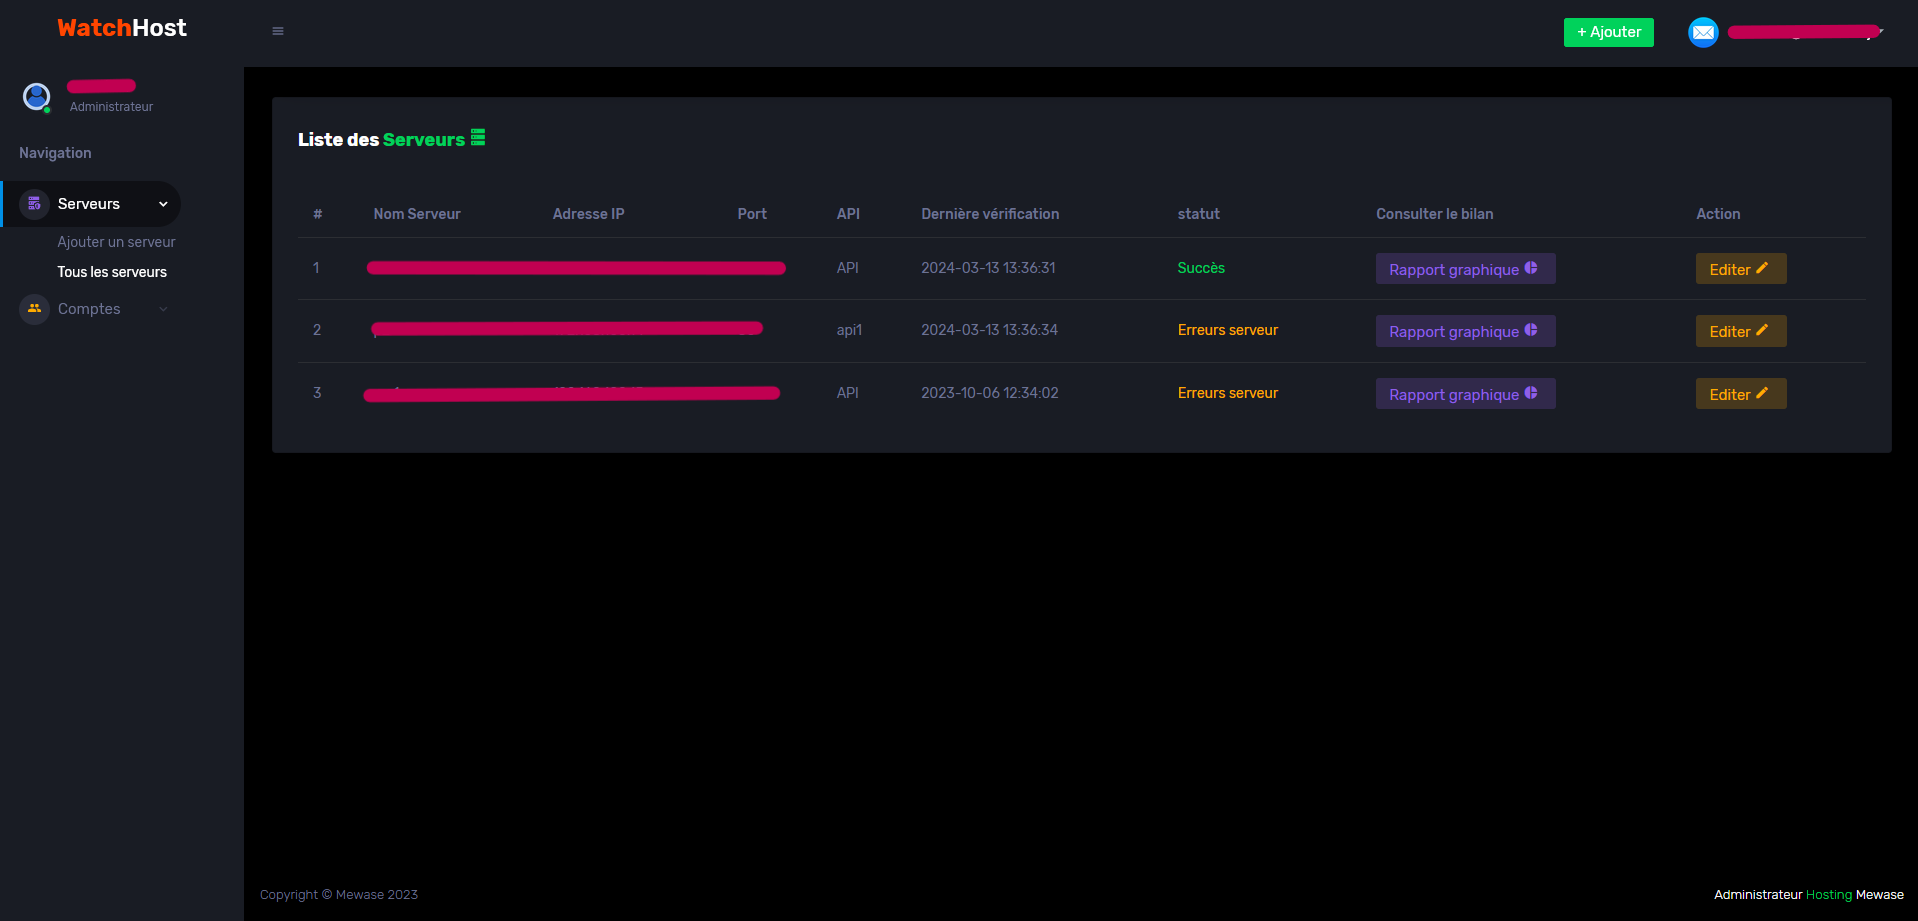Click the 'statut' column header
Screen dimensions: 1918x921
(1198, 214)
